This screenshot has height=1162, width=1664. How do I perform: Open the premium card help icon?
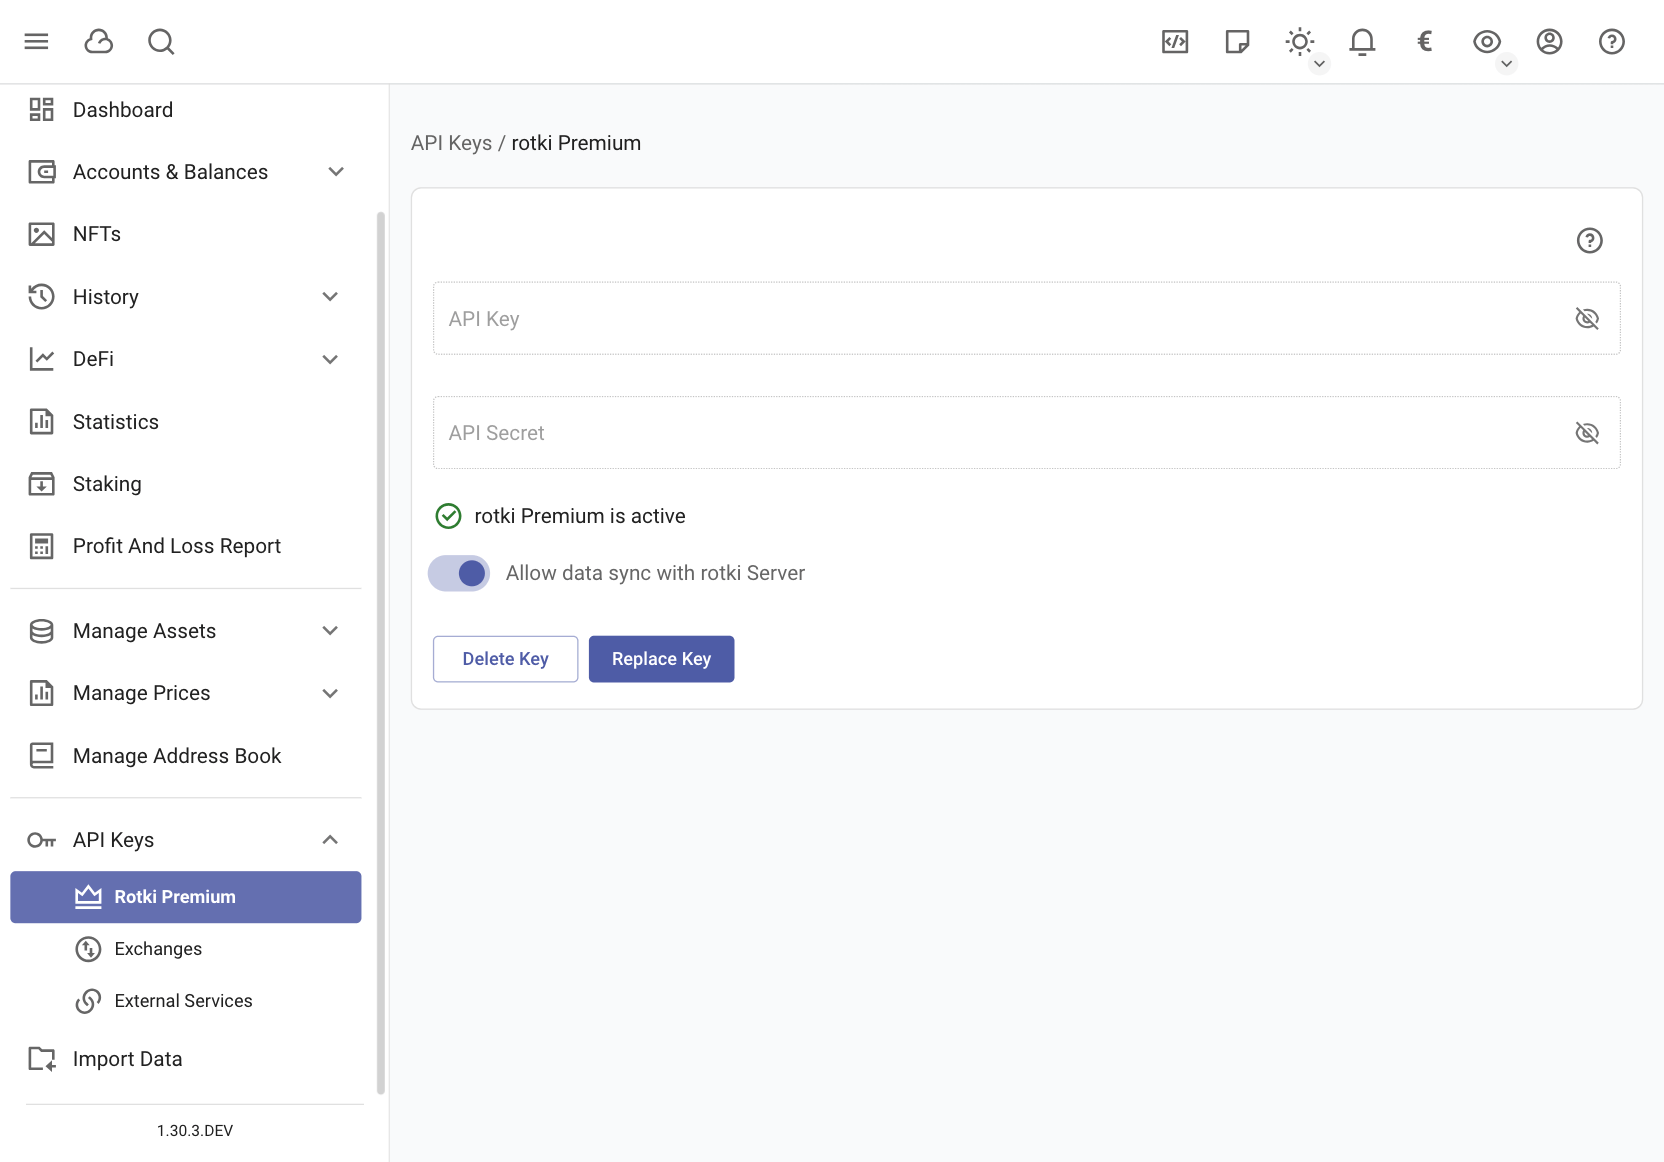pos(1590,240)
